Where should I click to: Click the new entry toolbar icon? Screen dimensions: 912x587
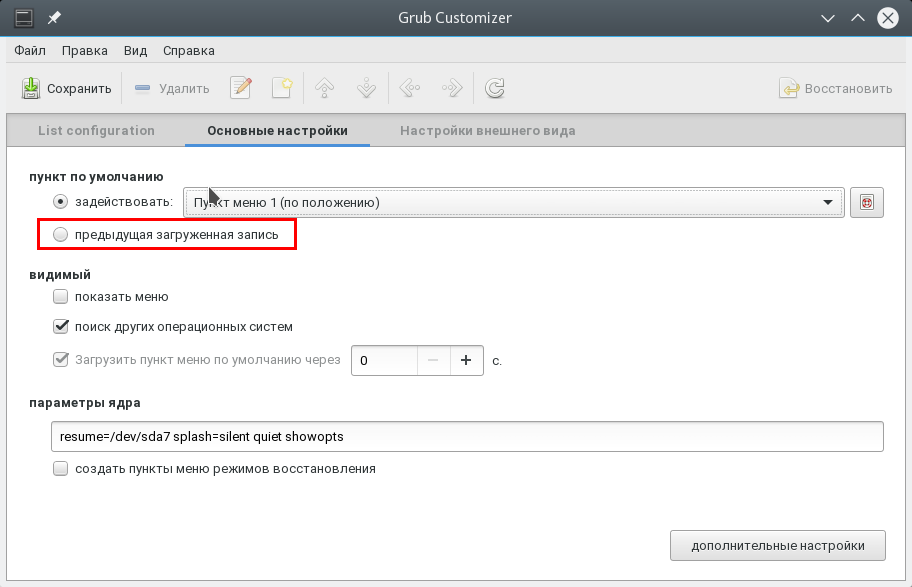click(x=282, y=88)
